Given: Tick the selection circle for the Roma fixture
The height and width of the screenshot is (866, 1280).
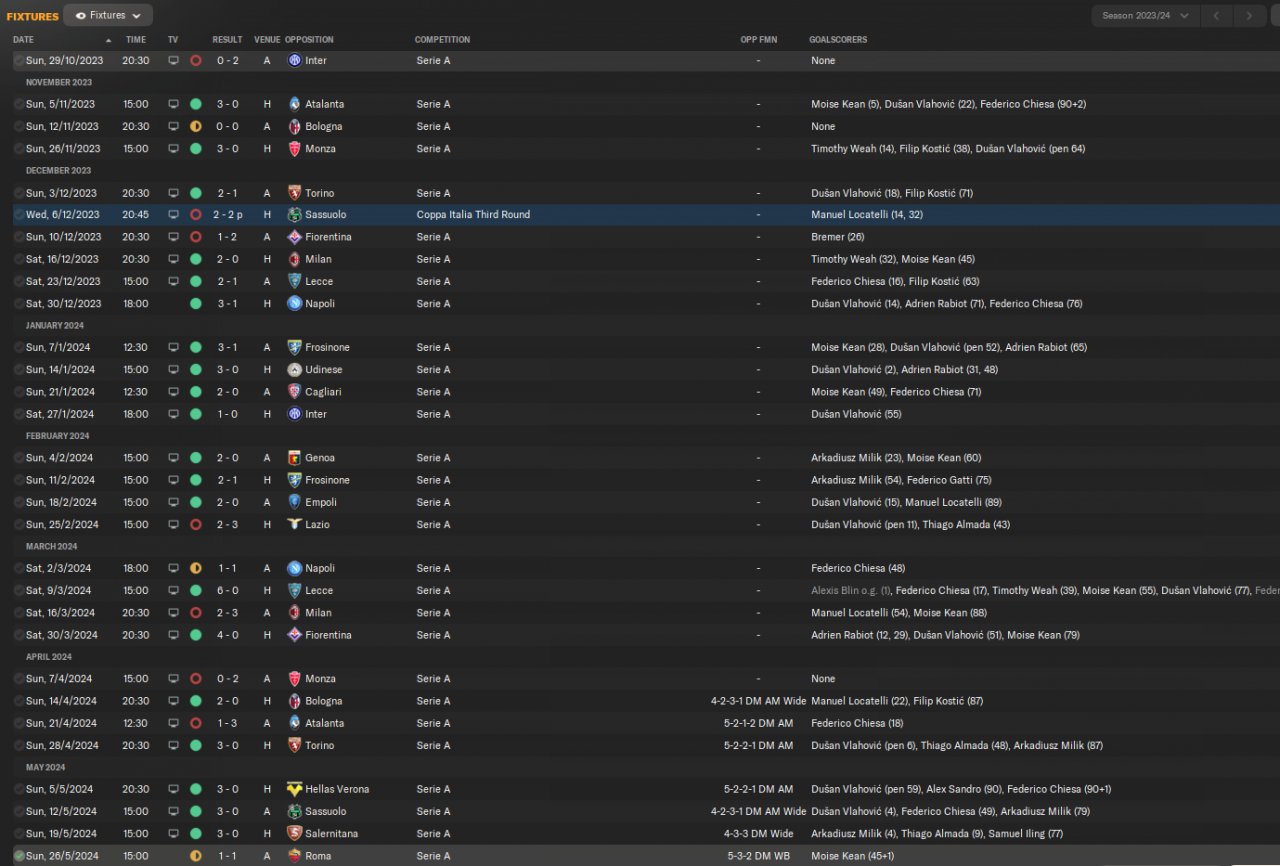Looking at the screenshot, I should click(19, 856).
